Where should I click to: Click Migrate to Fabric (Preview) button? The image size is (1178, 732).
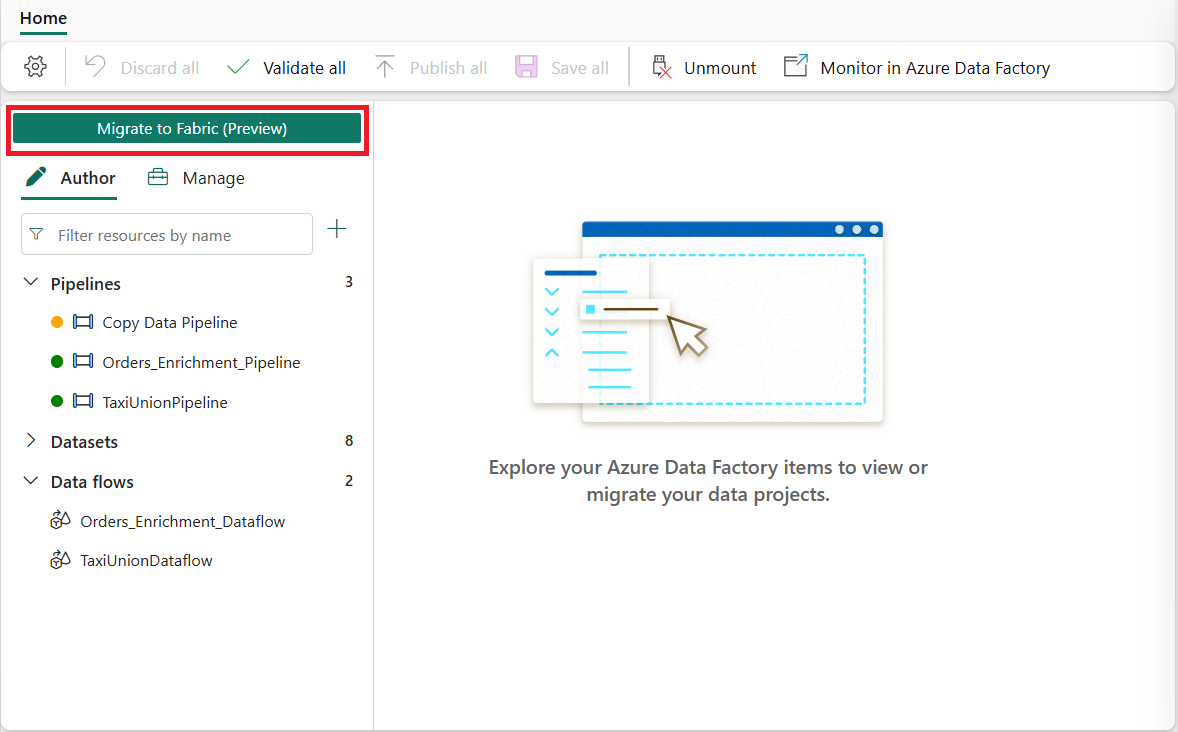187,129
